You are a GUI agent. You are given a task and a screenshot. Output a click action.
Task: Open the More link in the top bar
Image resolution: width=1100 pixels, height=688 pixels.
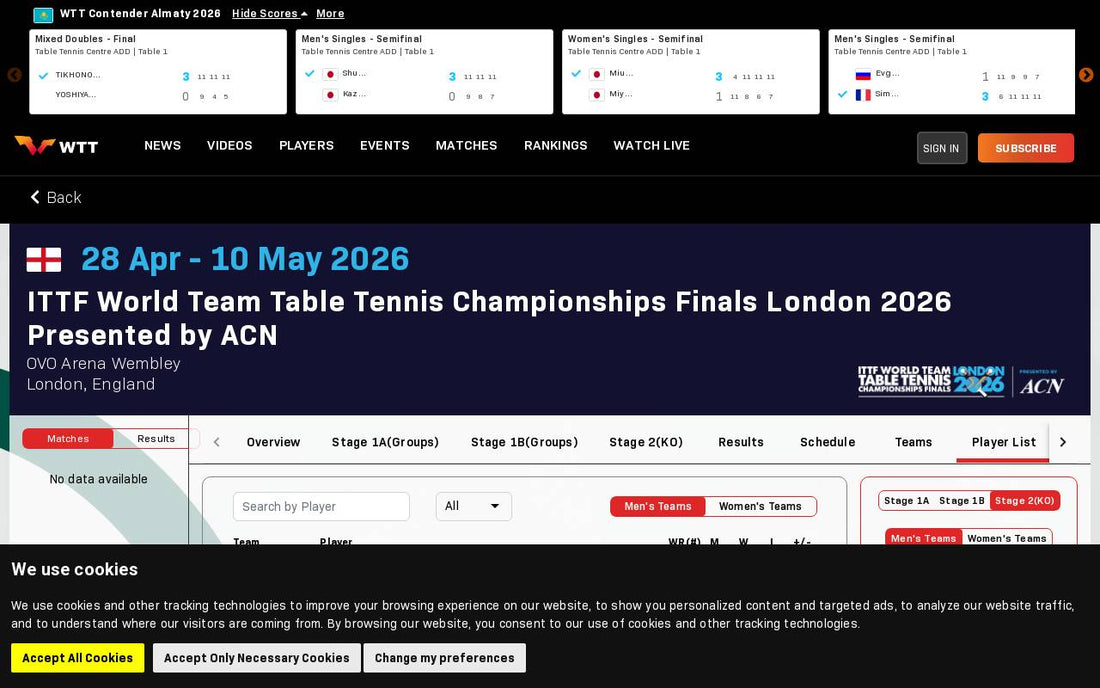click(x=330, y=13)
